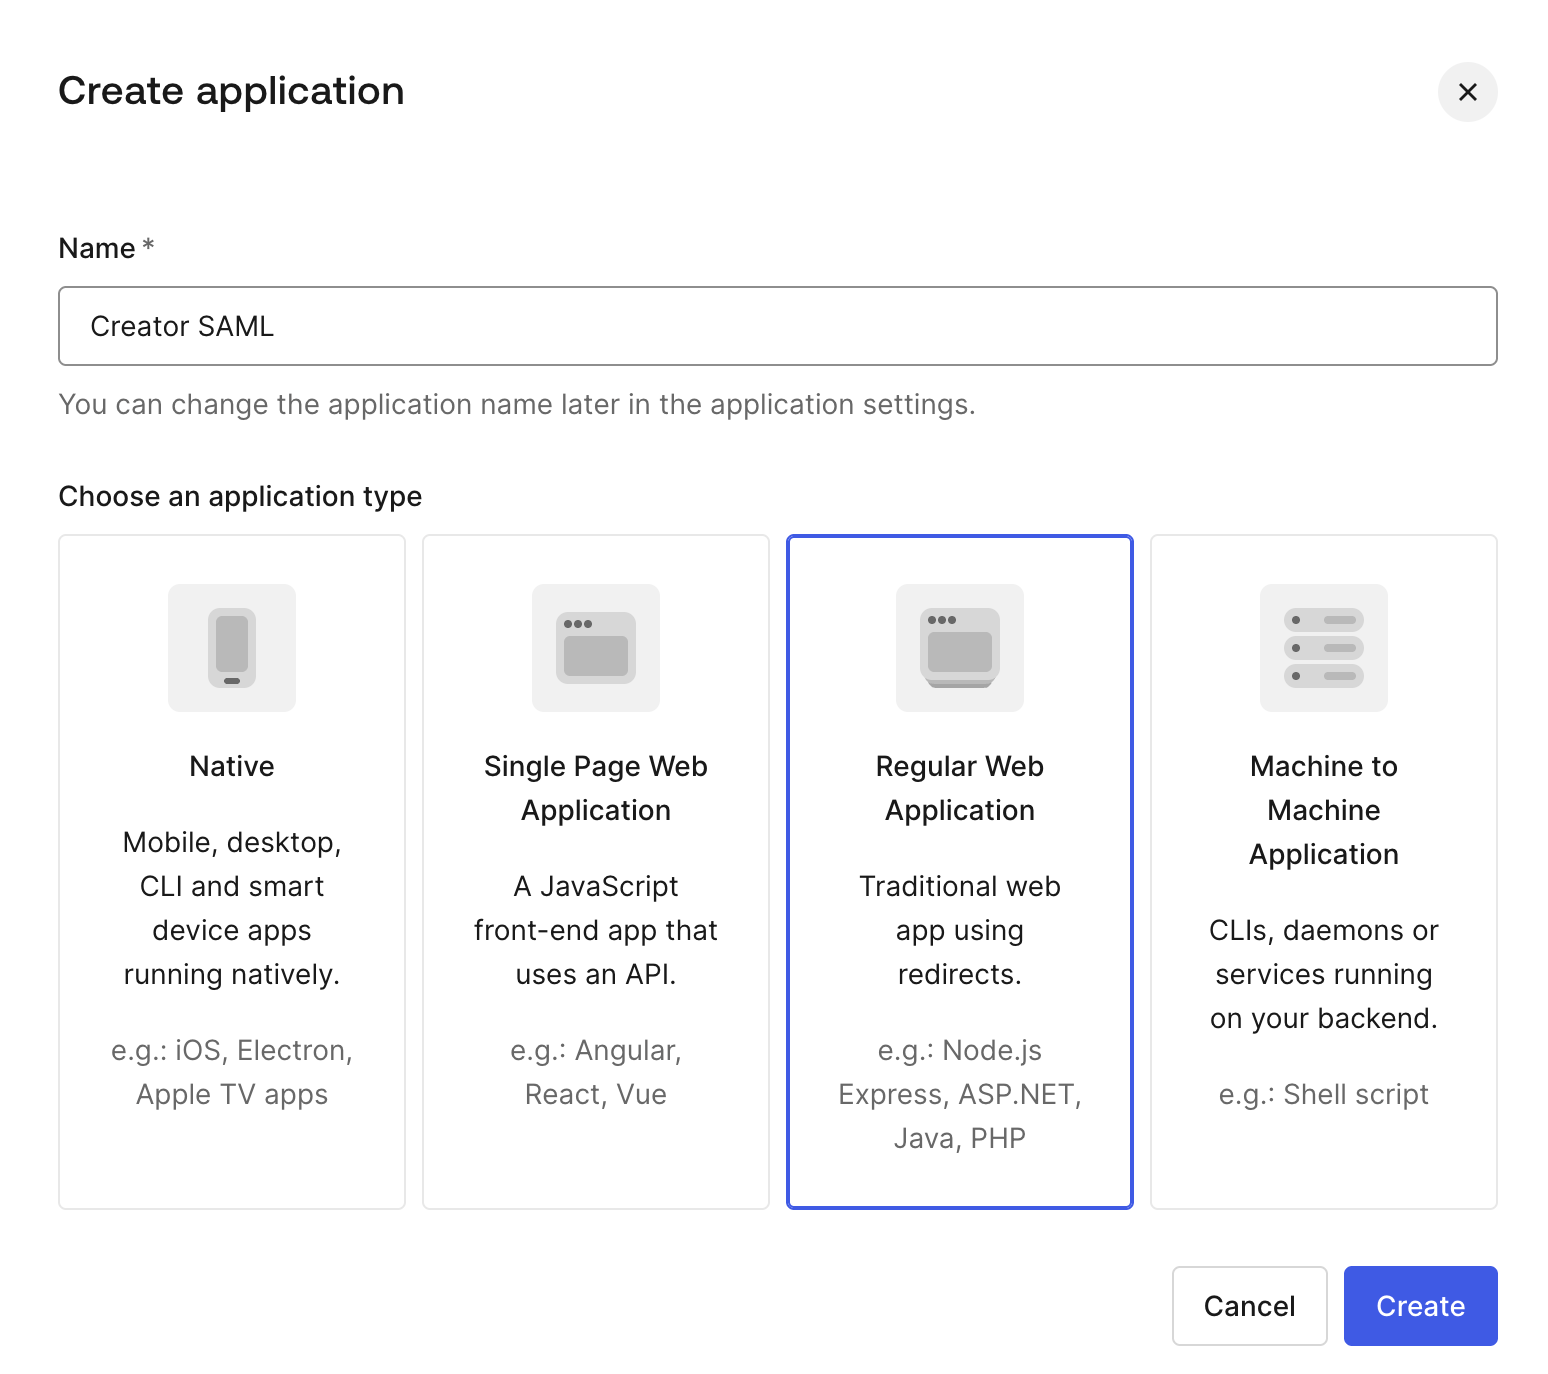
Task: Click the 'Shell script' example text
Action: coord(1324,1094)
